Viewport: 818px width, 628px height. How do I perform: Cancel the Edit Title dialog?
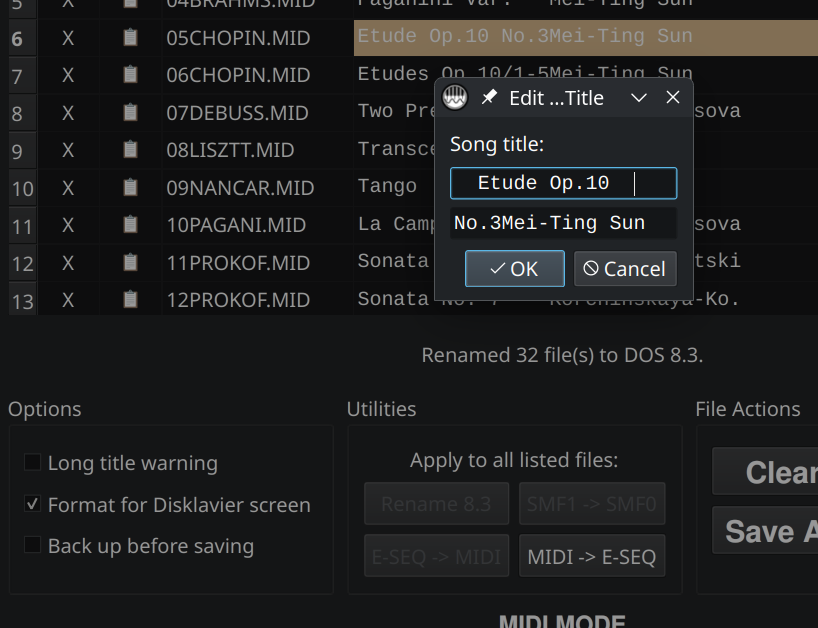click(x=625, y=268)
